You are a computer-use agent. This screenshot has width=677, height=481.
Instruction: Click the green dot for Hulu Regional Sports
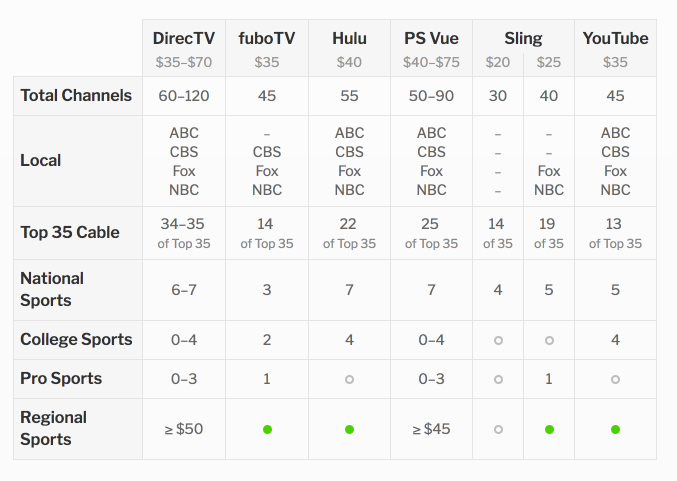(x=349, y=429)
